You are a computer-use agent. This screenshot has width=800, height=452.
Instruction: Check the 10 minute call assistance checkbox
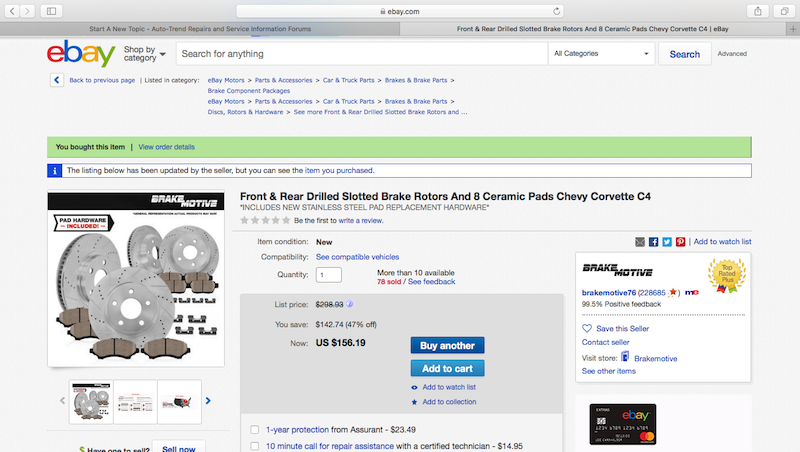[x=255, y=446]
